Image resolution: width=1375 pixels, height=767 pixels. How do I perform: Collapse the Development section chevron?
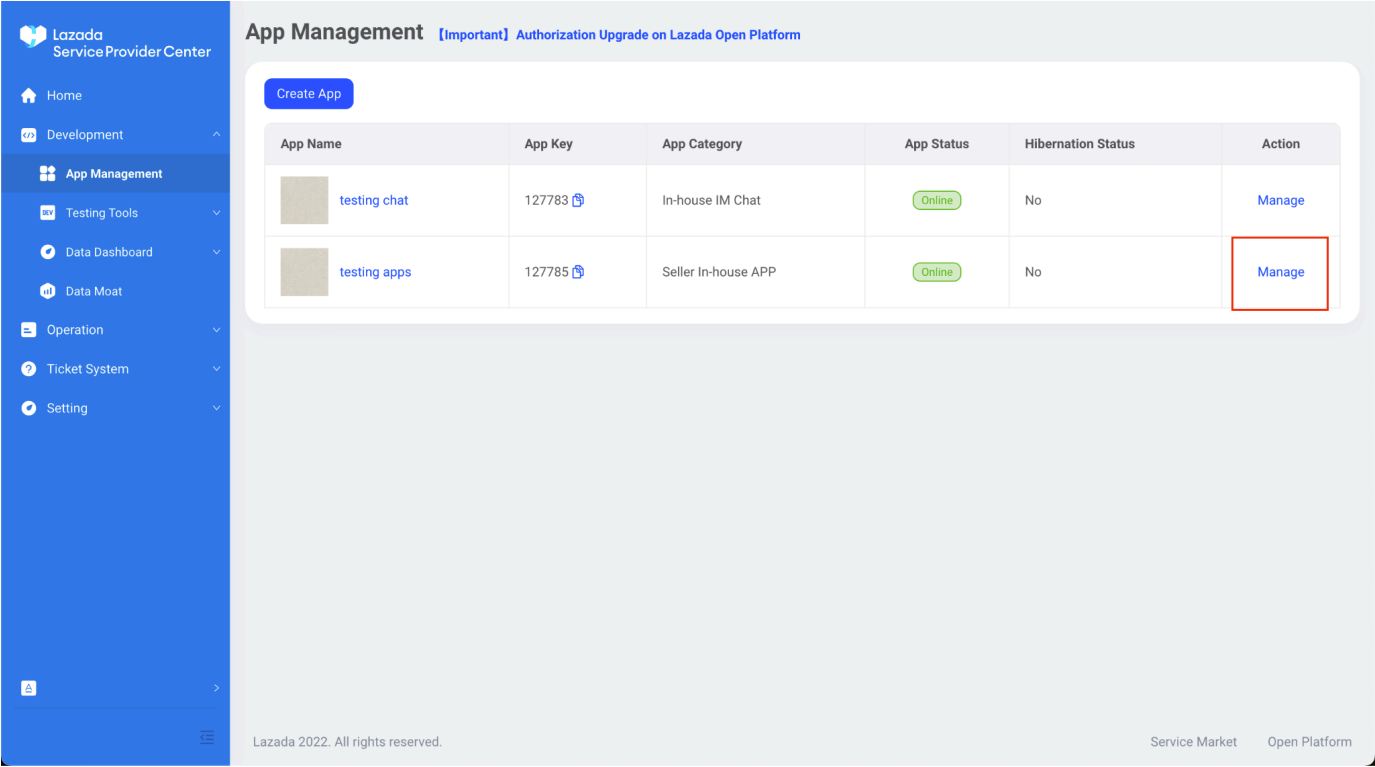click(216, 135)
